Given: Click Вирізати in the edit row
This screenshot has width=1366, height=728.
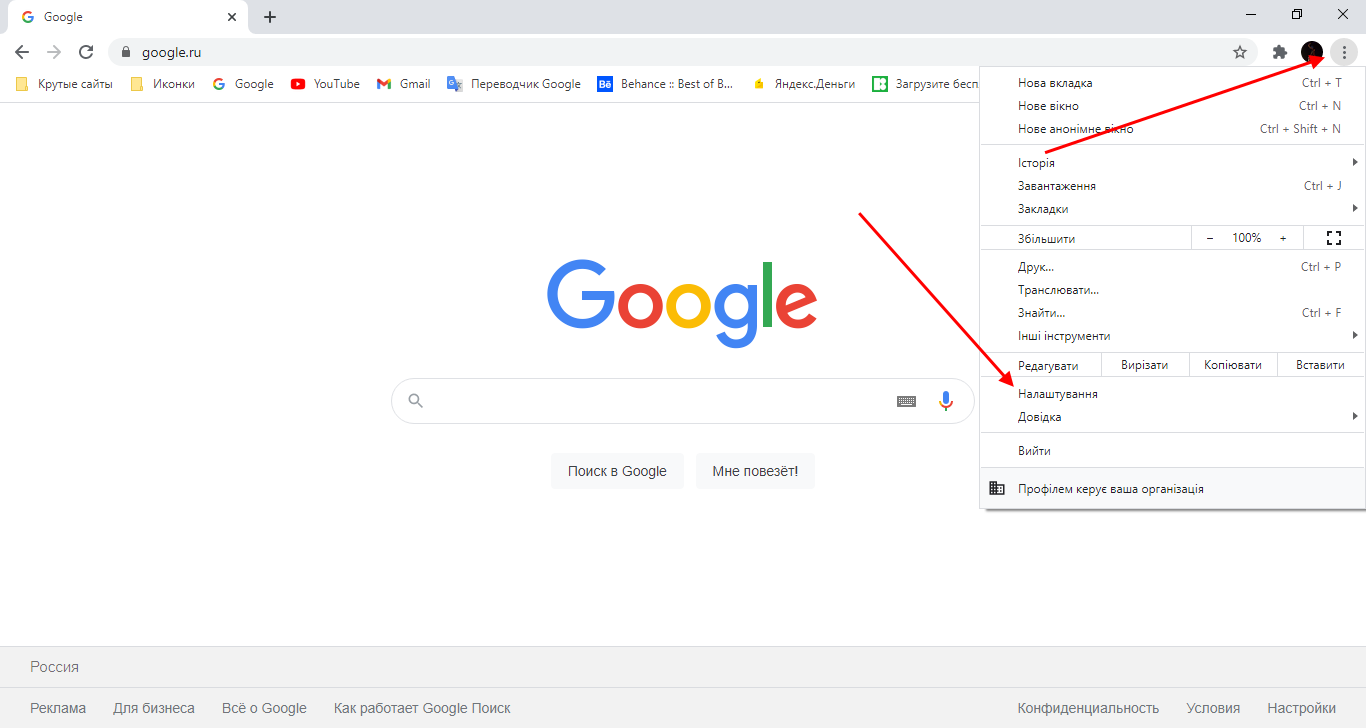Looking at the screenshot, I should tap(1145, 365).
